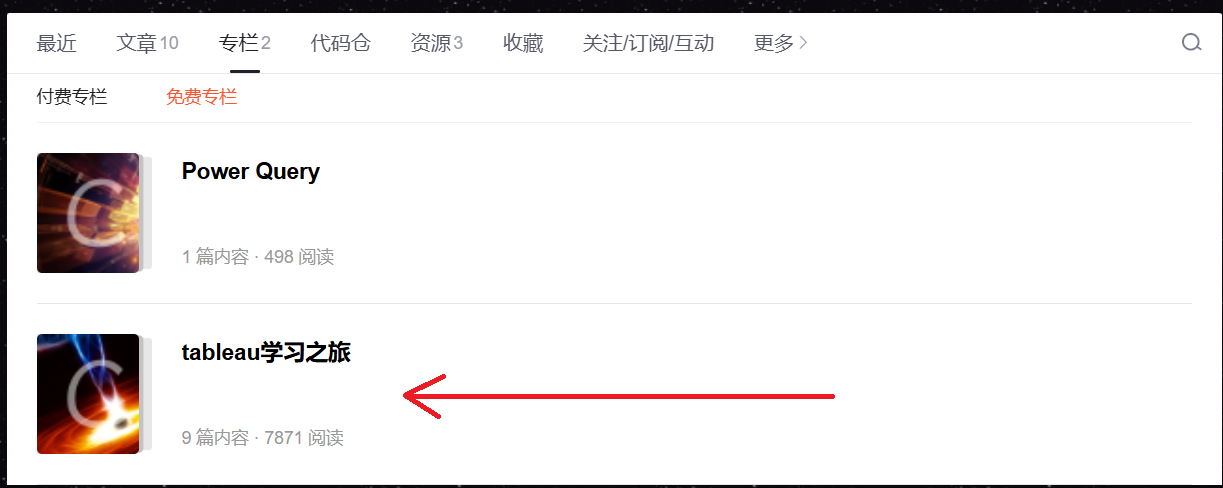This screenshot has height=488, width=1223.
Task: Click the article count 10 badge
Action: pos(169,43)
